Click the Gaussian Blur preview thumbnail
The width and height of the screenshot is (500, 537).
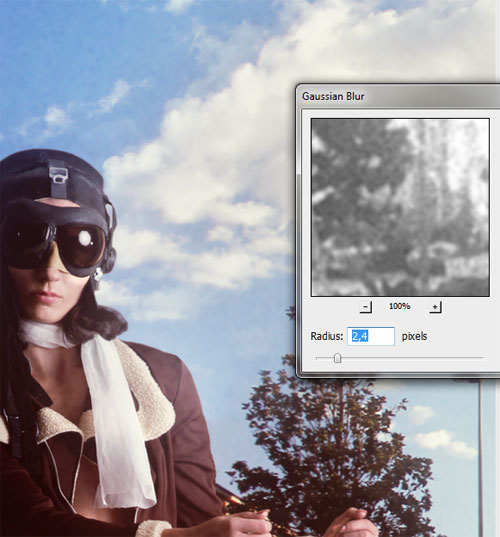[x=400, y=208]
